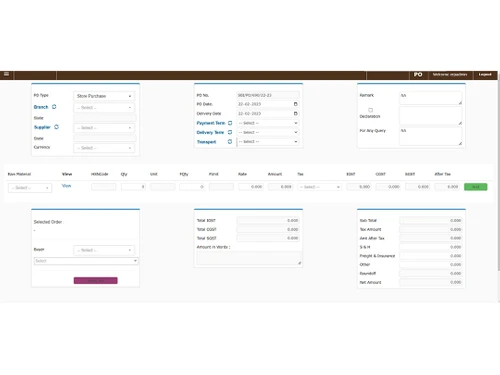Refresh the Transport list icon

pyautogui.click(x=230, y=142)
